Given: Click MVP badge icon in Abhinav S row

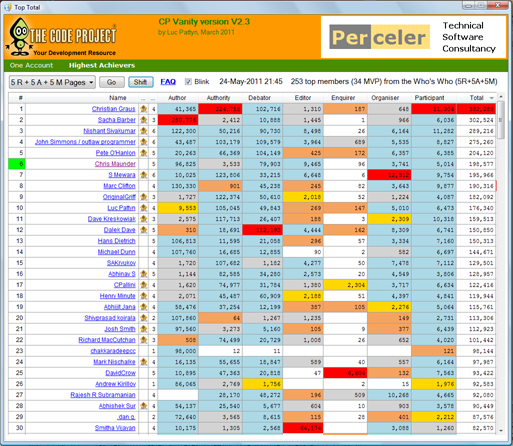Looking at the screenshot, I should (x=144, y=274).
